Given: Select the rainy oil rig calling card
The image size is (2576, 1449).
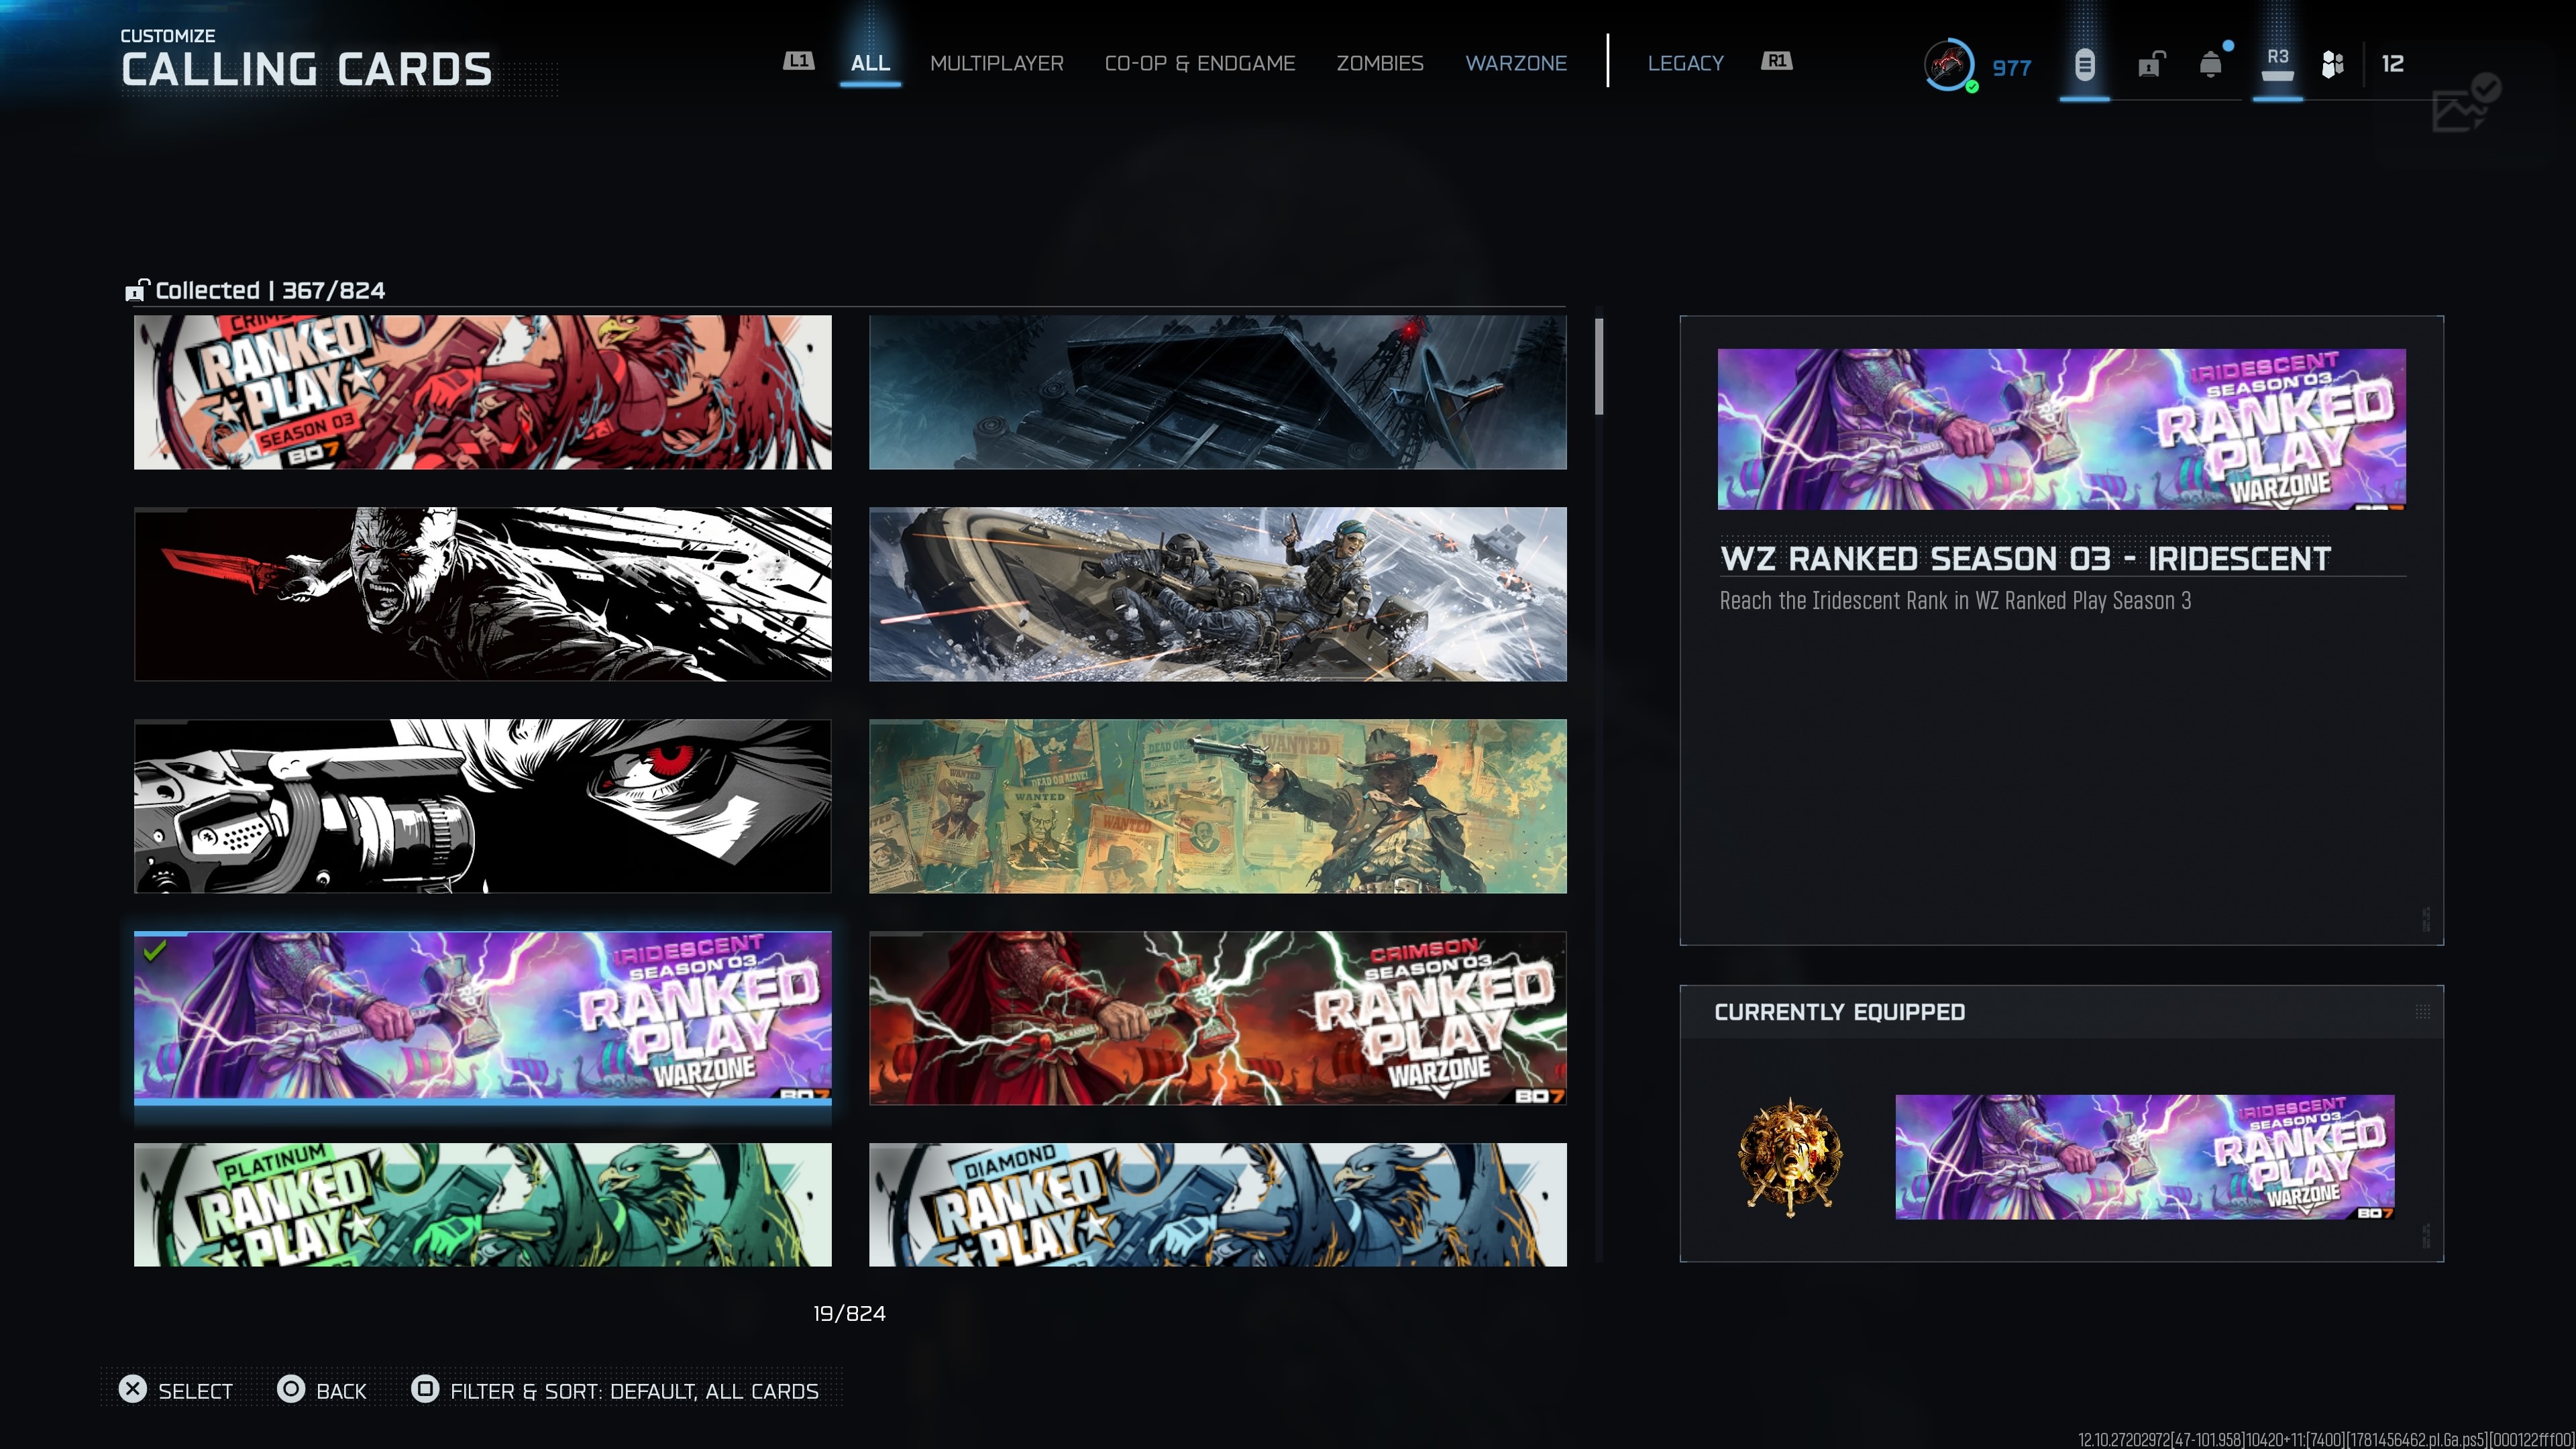Looking at the screenshot, I should pyautogui.click(x=1218, y=392).
